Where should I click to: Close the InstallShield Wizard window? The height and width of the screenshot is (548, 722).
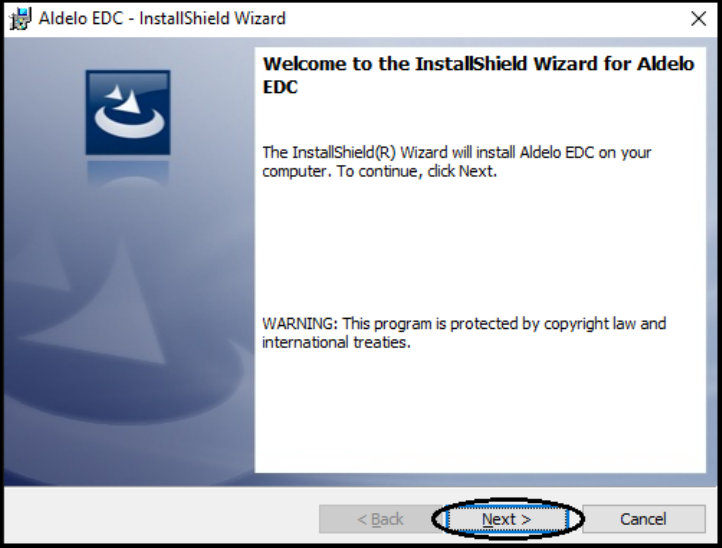(x=699, y=18)
